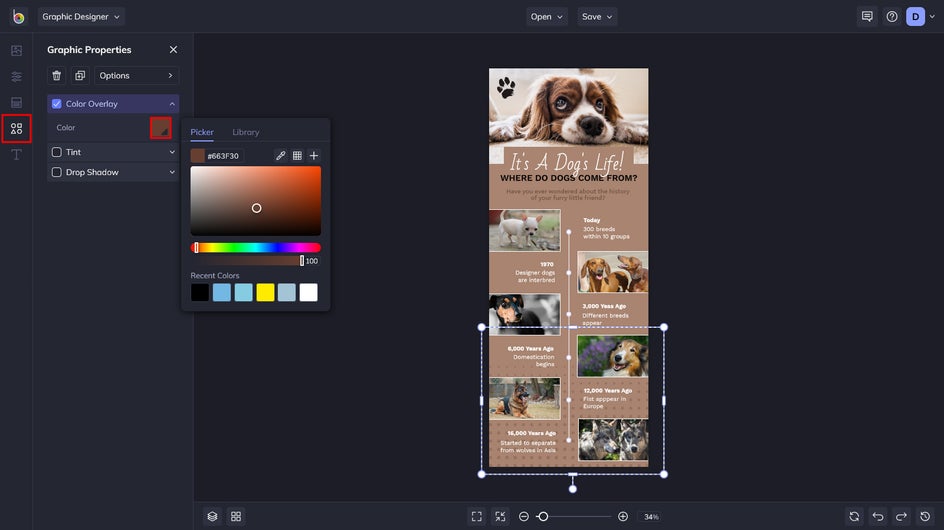944x530 pixels.
Task: Select the yellow recent color swatch
Action: 265,292
